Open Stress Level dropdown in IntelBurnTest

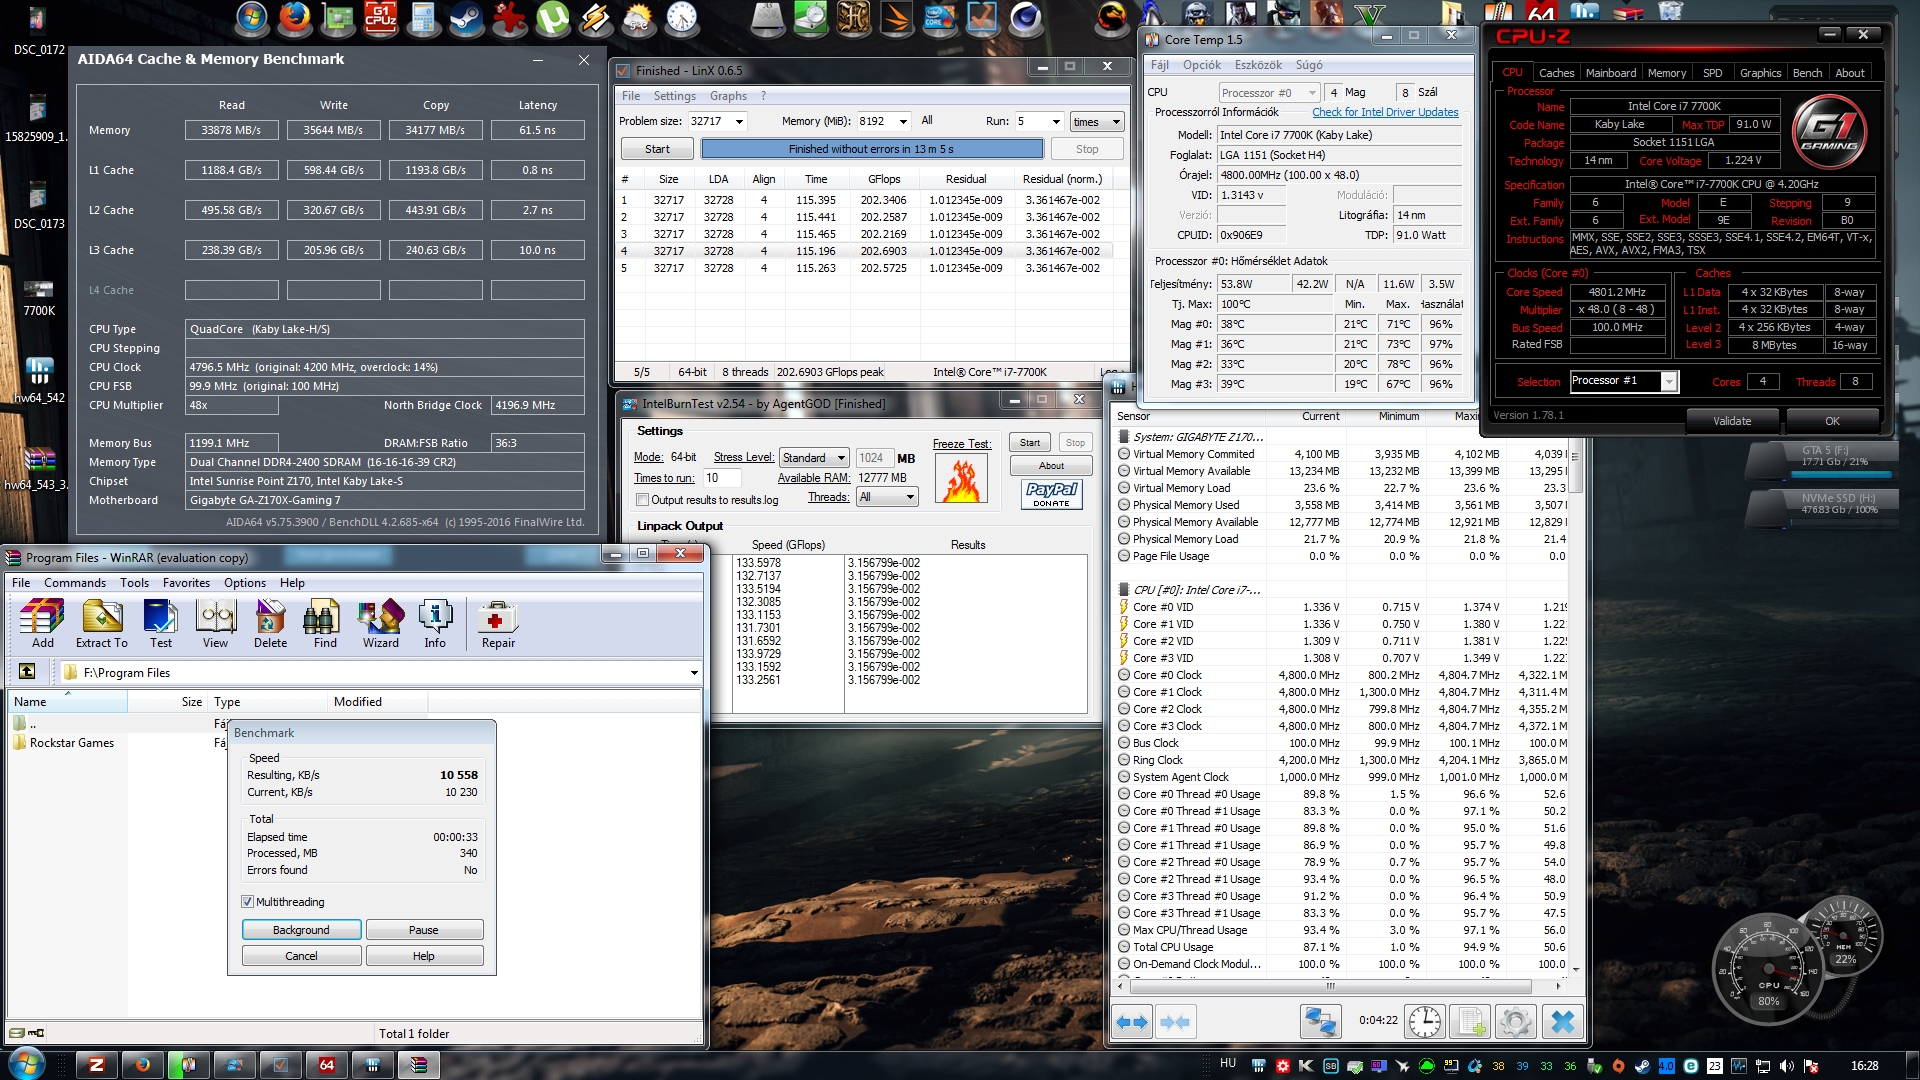point(814,457)
